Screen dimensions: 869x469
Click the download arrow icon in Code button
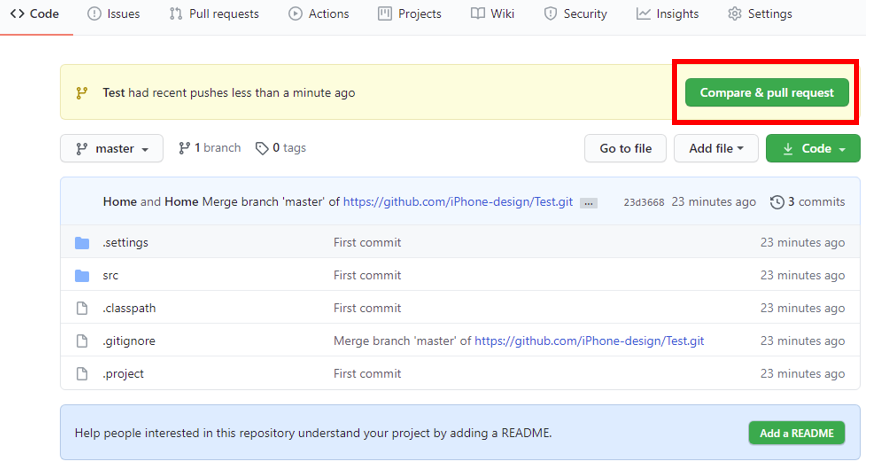tap(788, 149)
